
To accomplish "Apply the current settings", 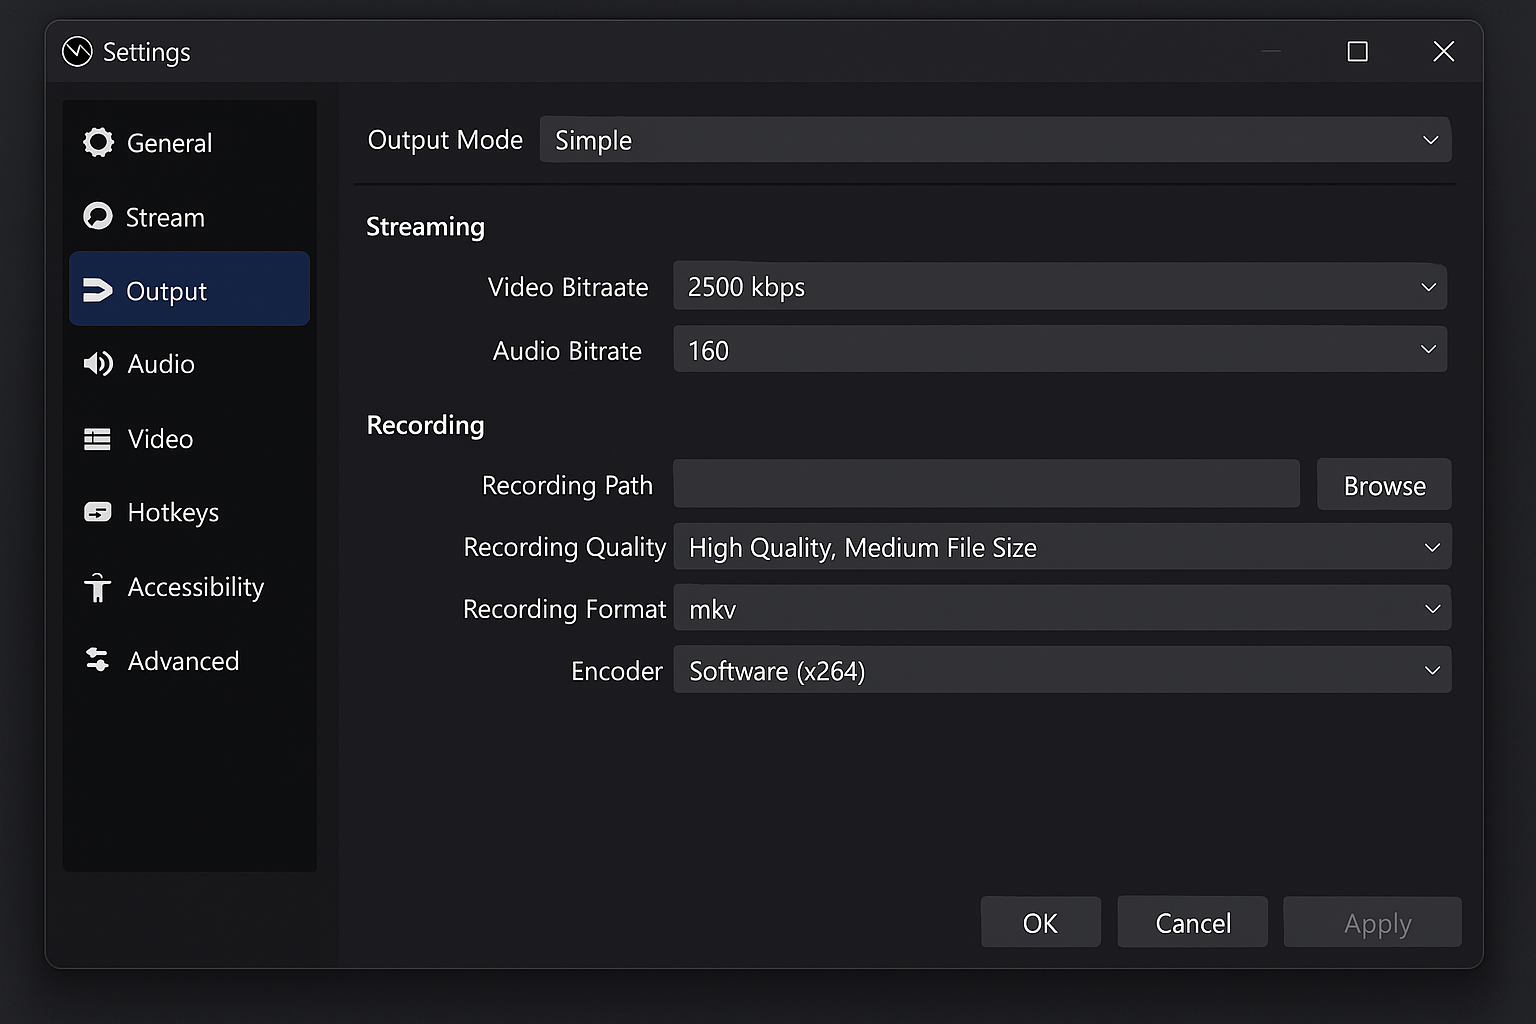I will coord(1372,922).
